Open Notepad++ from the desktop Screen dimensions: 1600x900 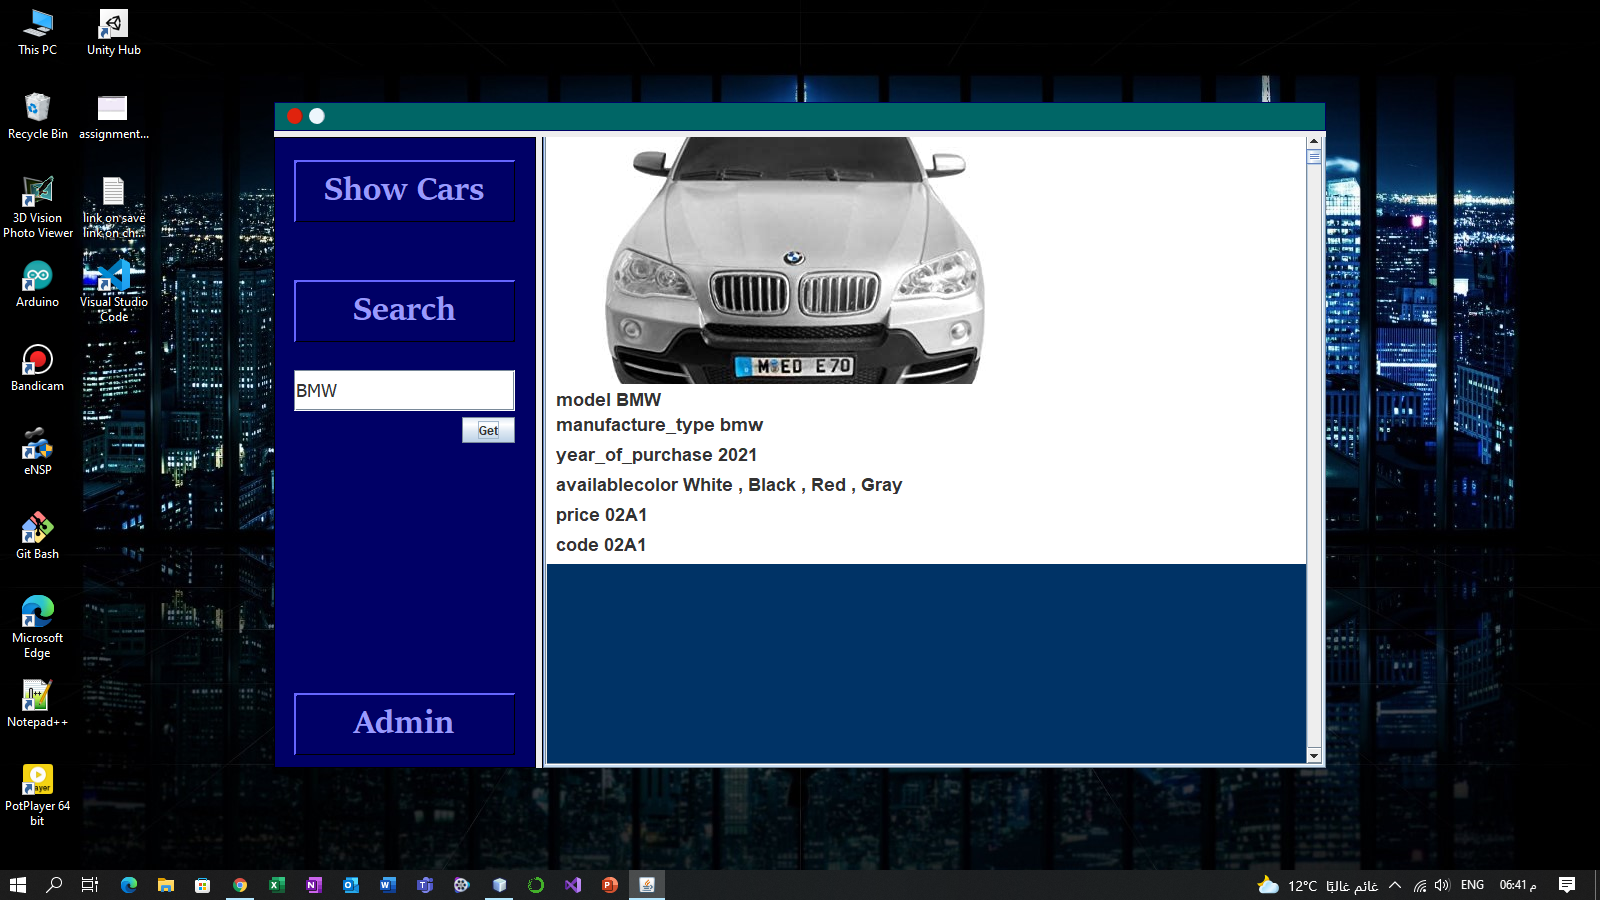coord(37,702)
